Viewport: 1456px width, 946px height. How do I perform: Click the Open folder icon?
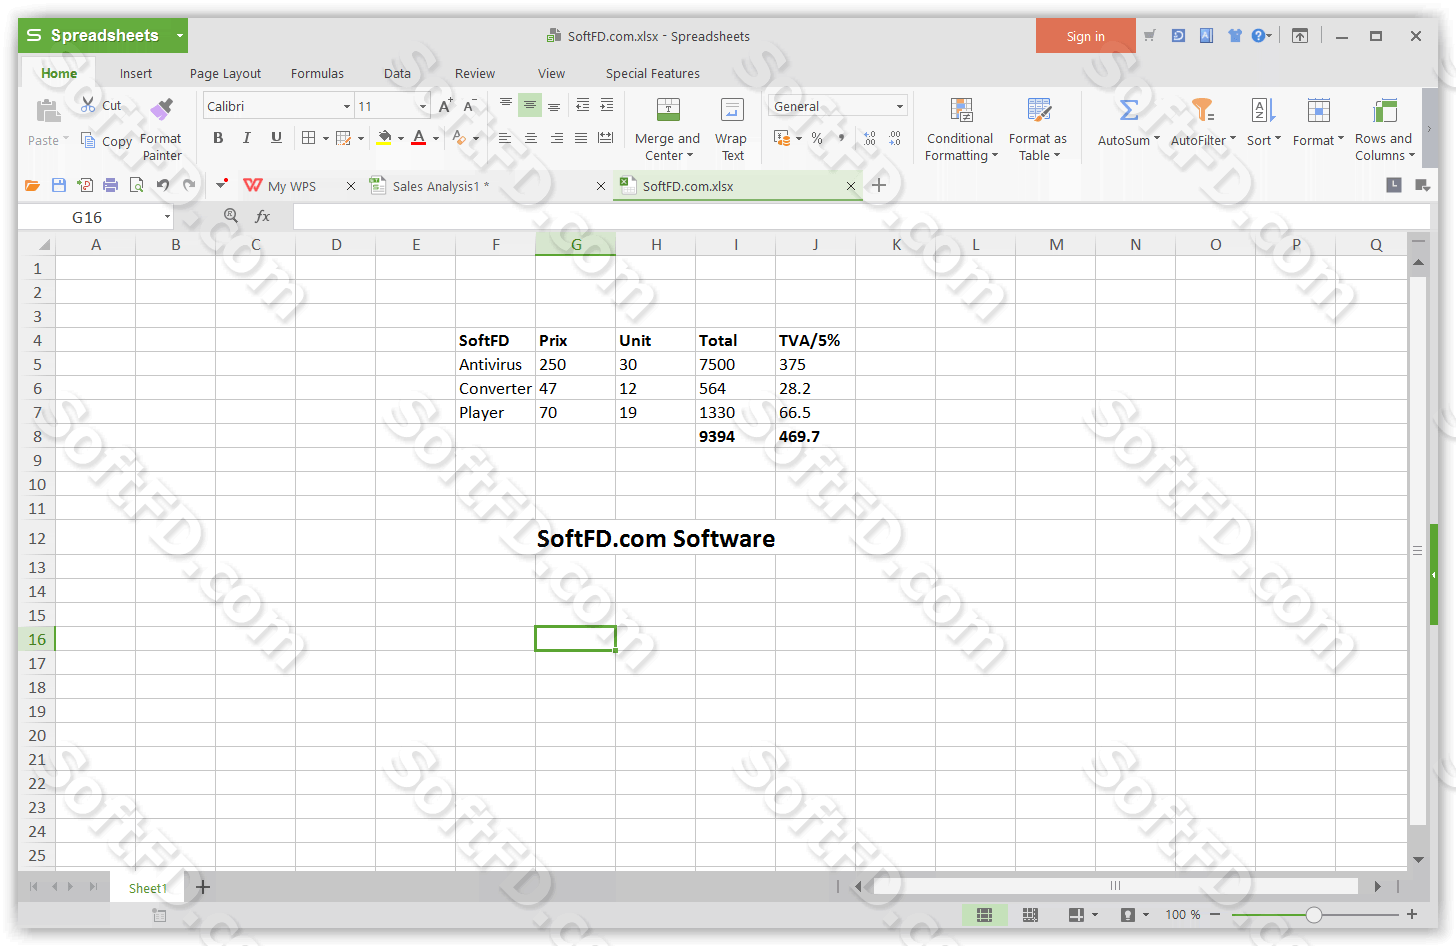[32, 185]
